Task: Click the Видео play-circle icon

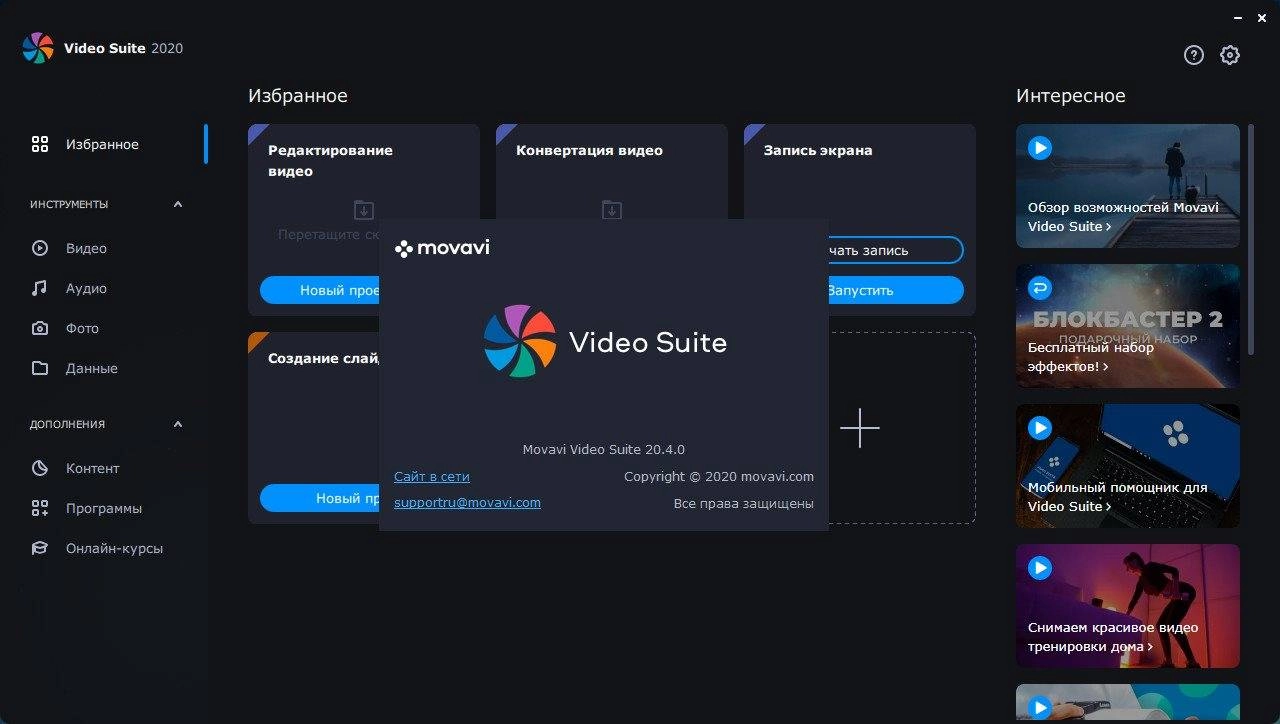Action: point(40,248)
